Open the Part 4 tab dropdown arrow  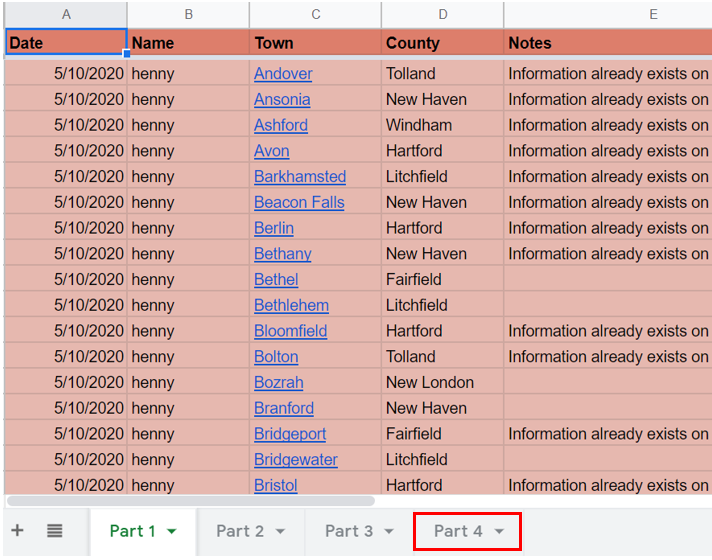[x=499, y=531]
